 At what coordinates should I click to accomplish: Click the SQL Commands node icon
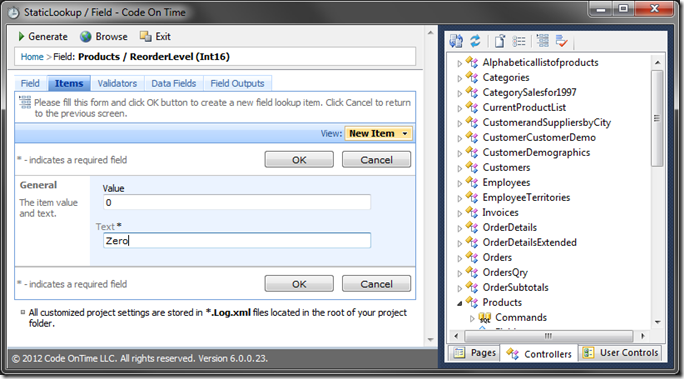(485, 318)
